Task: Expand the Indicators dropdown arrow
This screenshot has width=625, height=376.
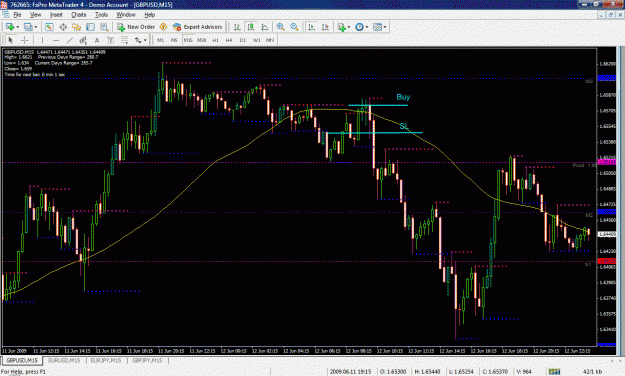Action: (x=349, y=27)
